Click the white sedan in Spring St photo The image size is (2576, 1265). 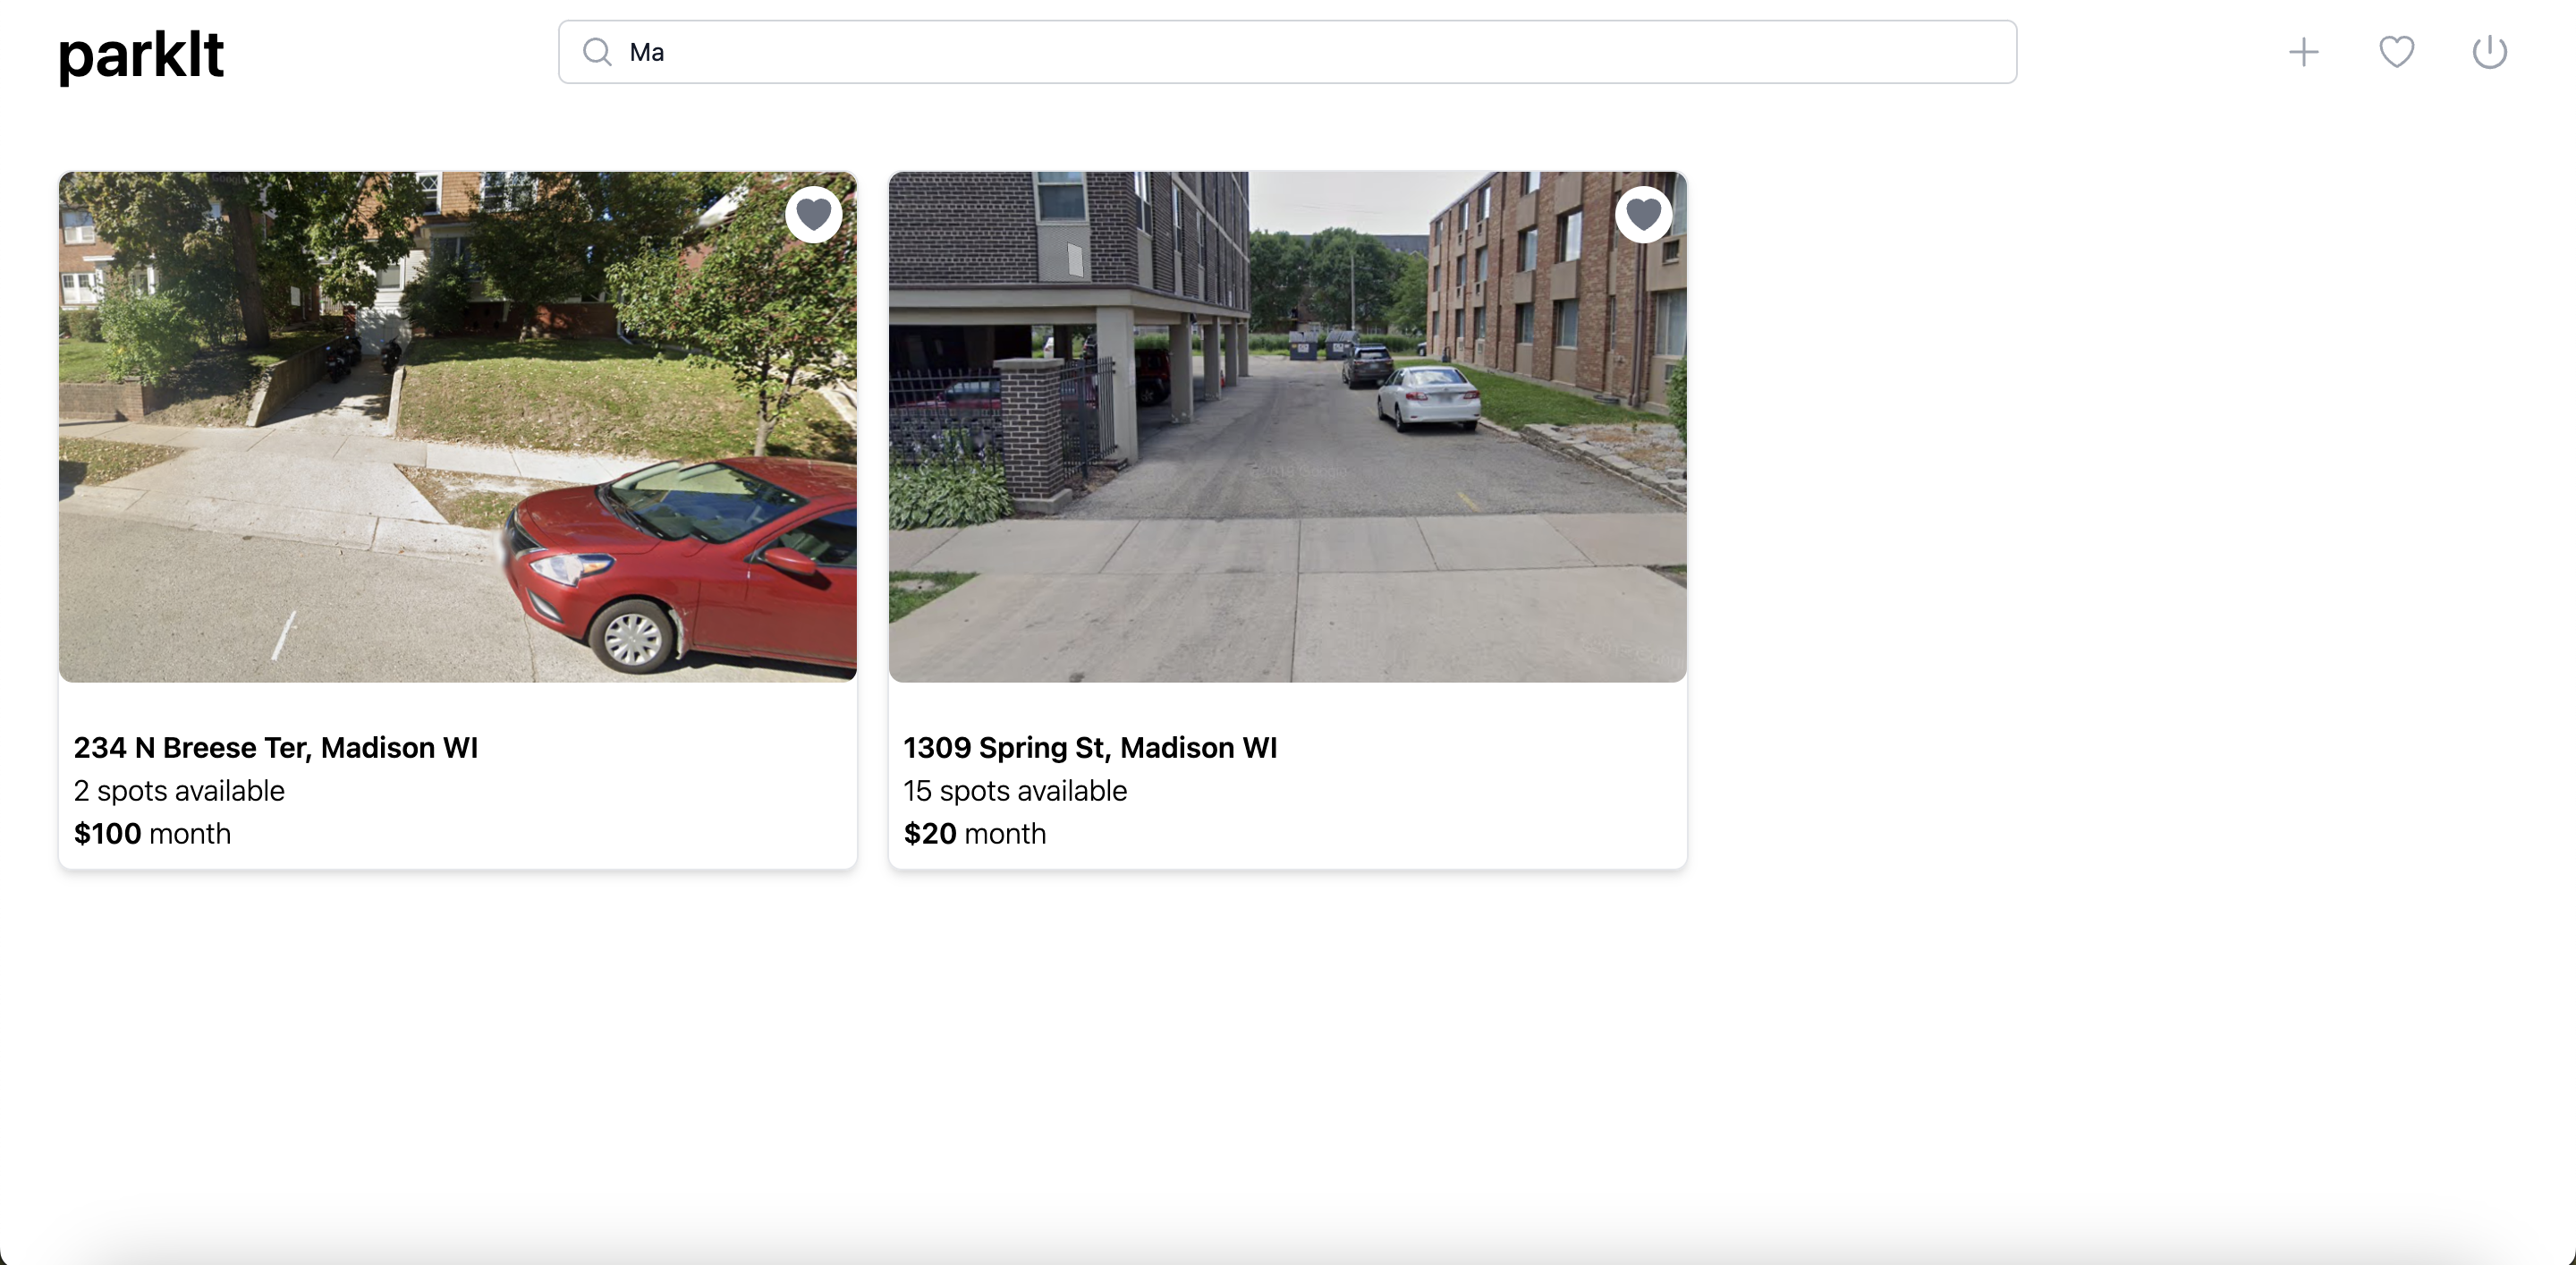pyautogui.click(x=1428, y=397)
